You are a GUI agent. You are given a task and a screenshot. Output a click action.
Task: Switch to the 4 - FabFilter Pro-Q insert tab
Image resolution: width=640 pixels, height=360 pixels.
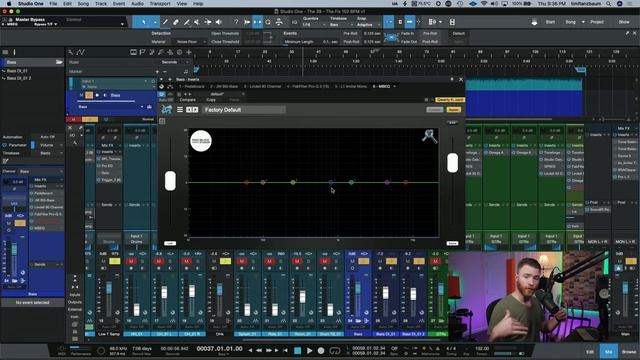pyautogui.click(x=308, y=87)
